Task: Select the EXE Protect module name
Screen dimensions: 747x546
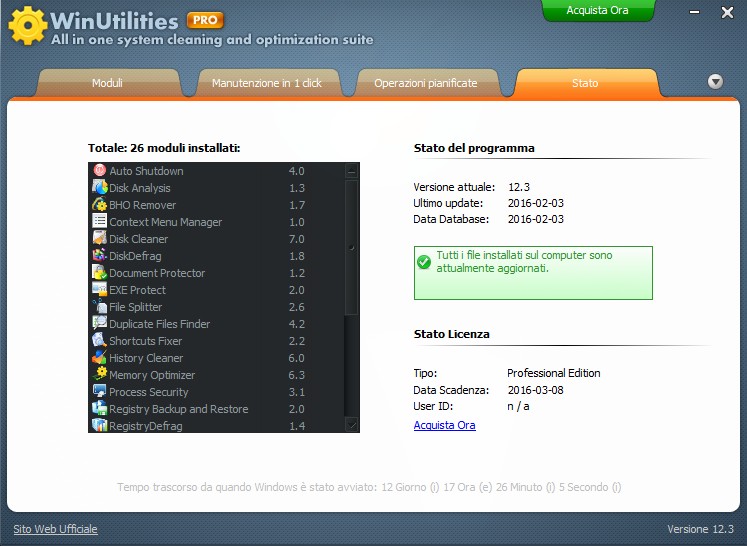Action: 137,290
